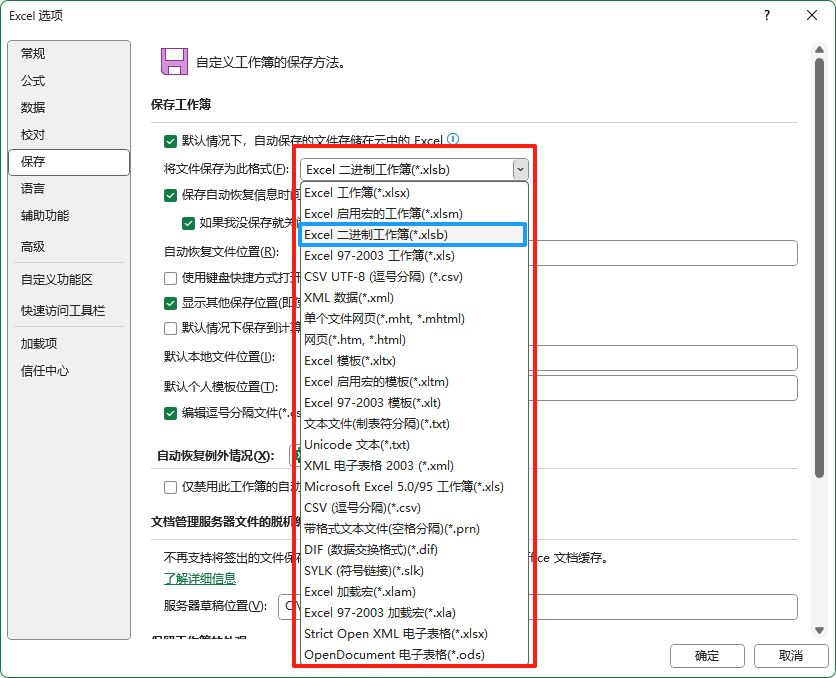Screen dimensions: 836x678
Task: Choose 单个文件网页(*.mht, *.mhtml)
Action: click(414, 319)
